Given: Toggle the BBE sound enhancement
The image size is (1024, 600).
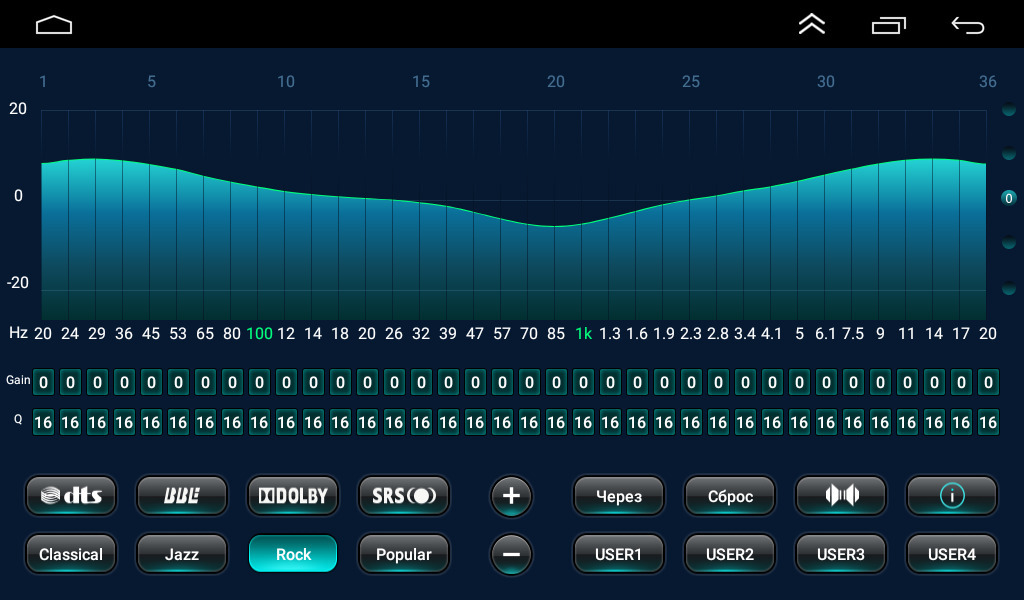Looking at the screenshot, I should (182, 495).
